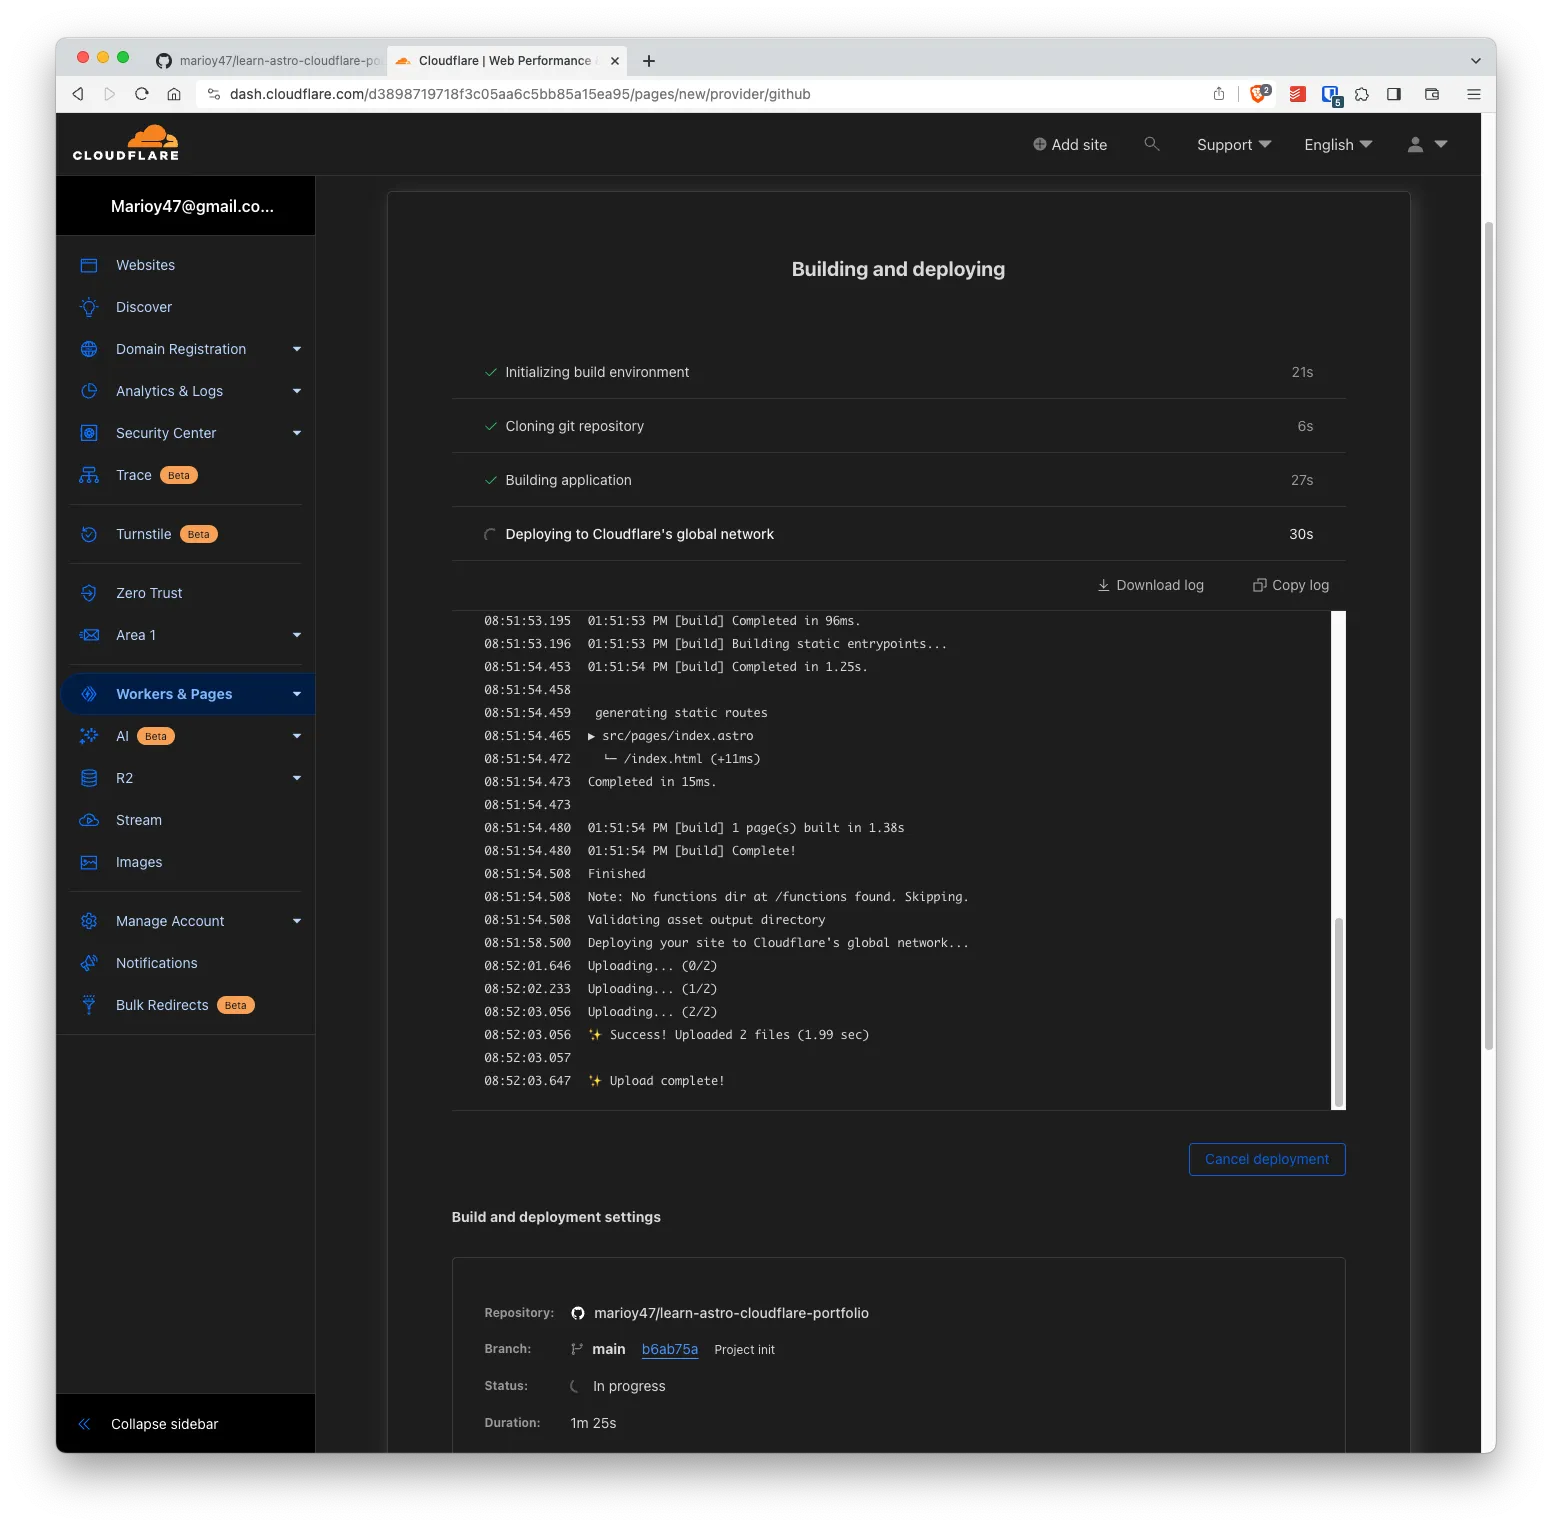Open the Brave wallet icon
Viewport: 1552px width, 1527px height.
1432,94
